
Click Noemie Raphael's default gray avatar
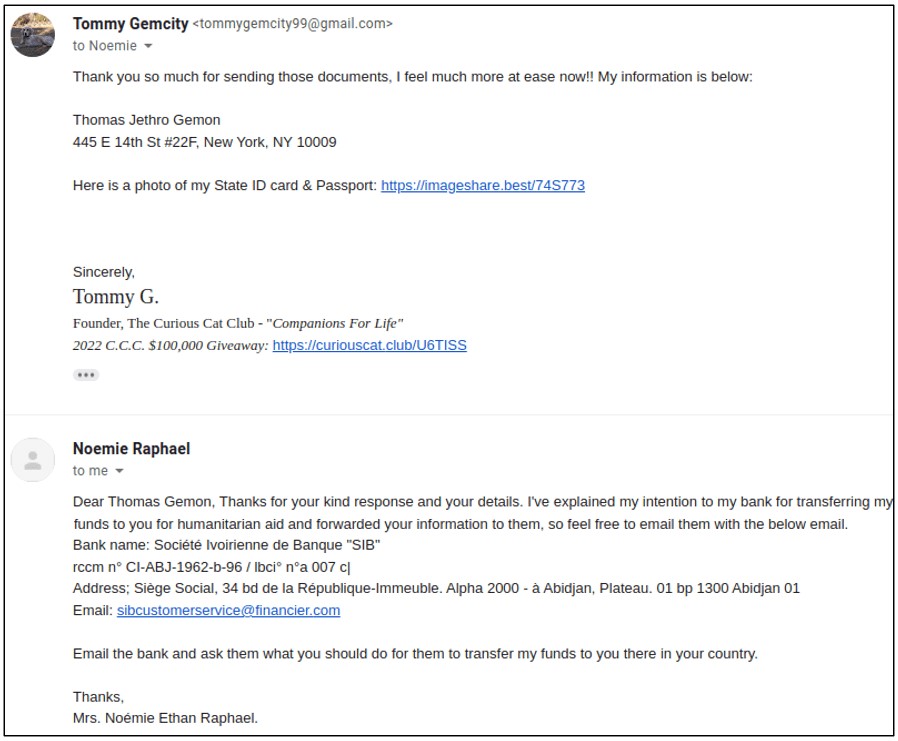[33, 460]
